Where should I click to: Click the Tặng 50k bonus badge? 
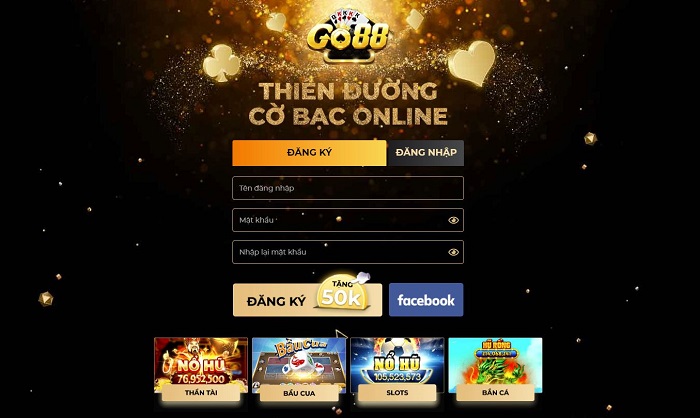(342, 292)
